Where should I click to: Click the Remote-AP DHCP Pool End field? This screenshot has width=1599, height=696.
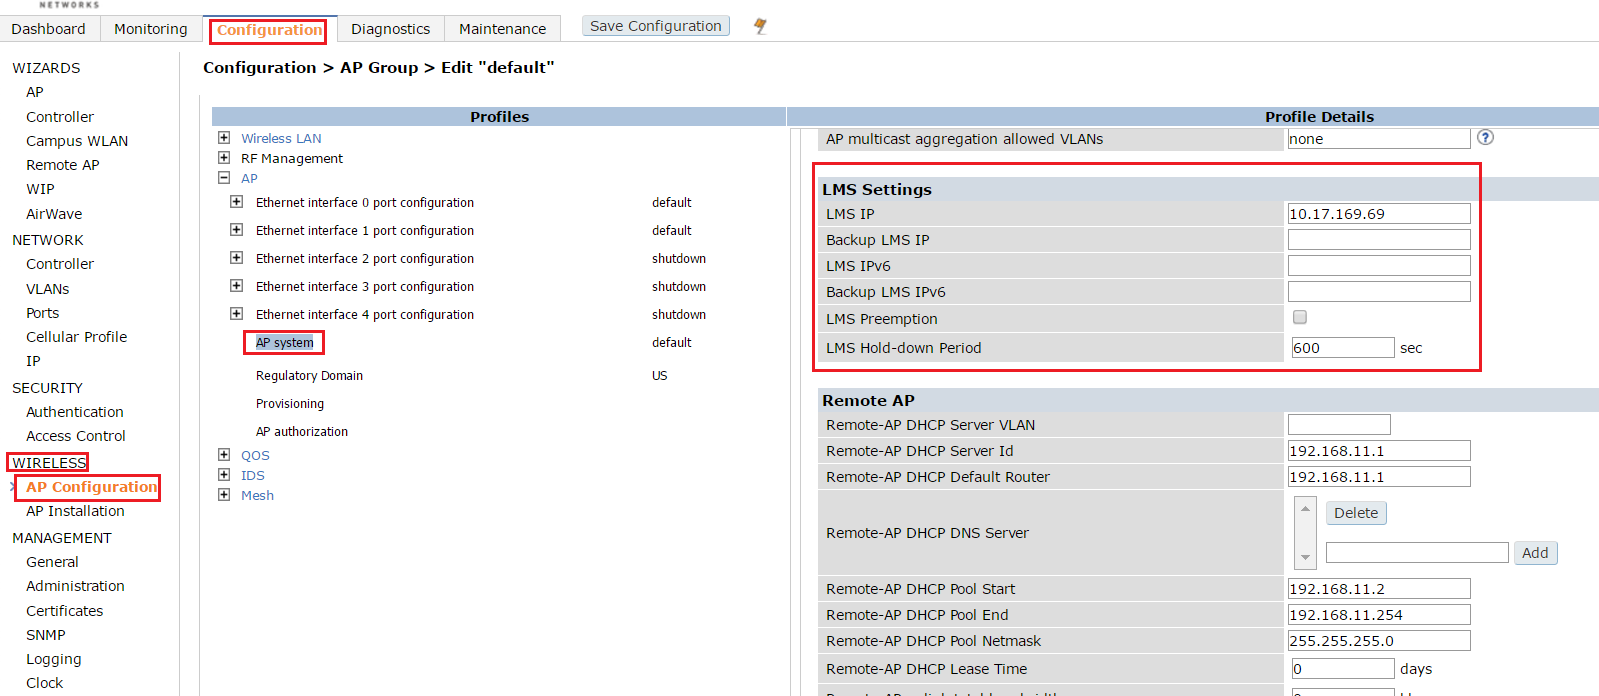[x=1379, y=615]
